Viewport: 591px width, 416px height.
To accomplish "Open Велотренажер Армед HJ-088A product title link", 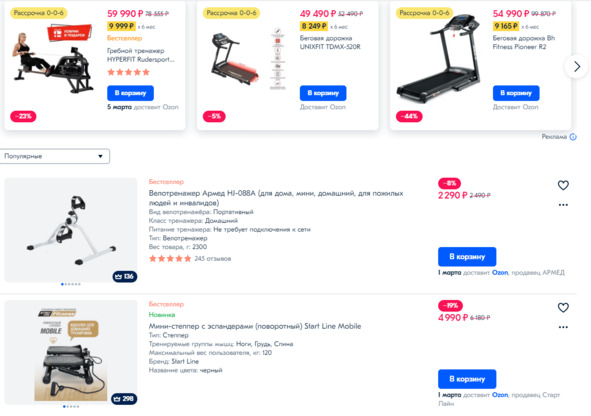I will click(x=276, y=198).
